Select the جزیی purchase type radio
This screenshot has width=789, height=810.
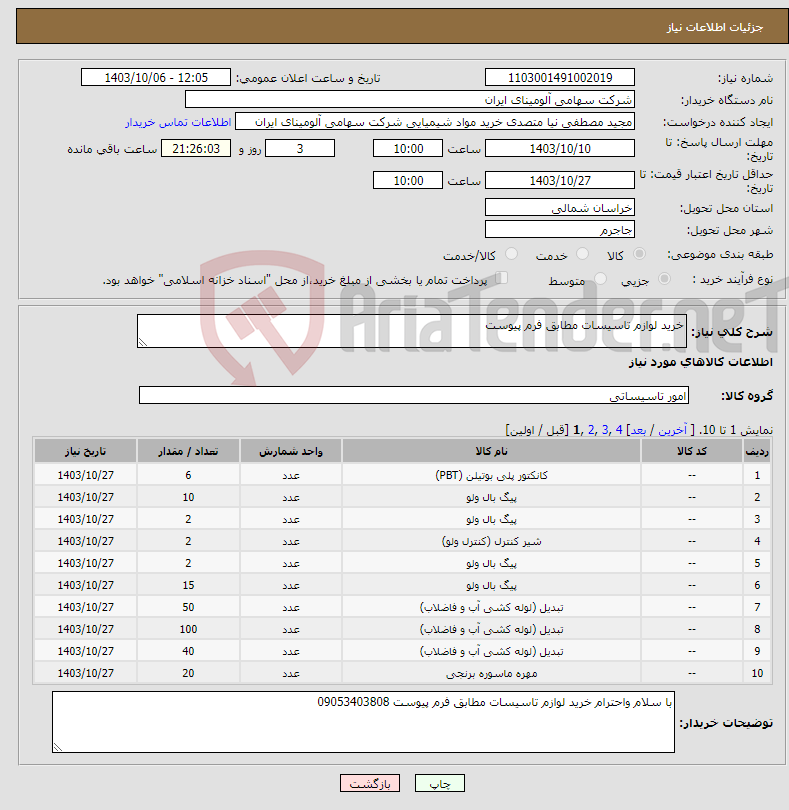point(664,279)
